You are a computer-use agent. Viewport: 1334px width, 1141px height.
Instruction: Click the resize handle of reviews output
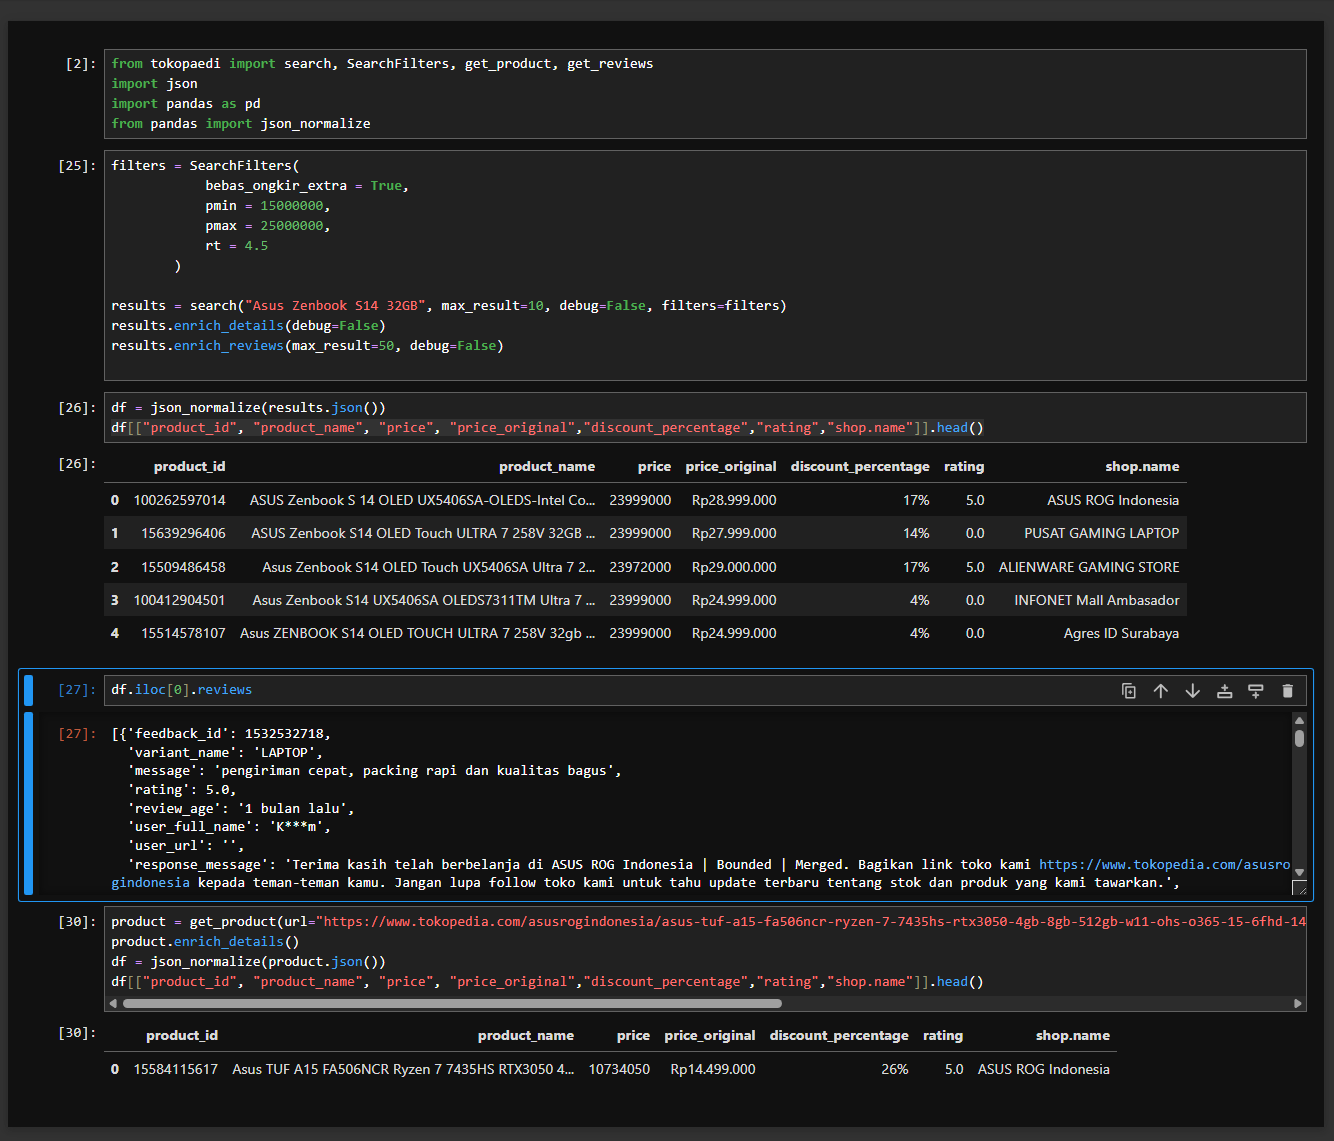[x=1299, y=887]
